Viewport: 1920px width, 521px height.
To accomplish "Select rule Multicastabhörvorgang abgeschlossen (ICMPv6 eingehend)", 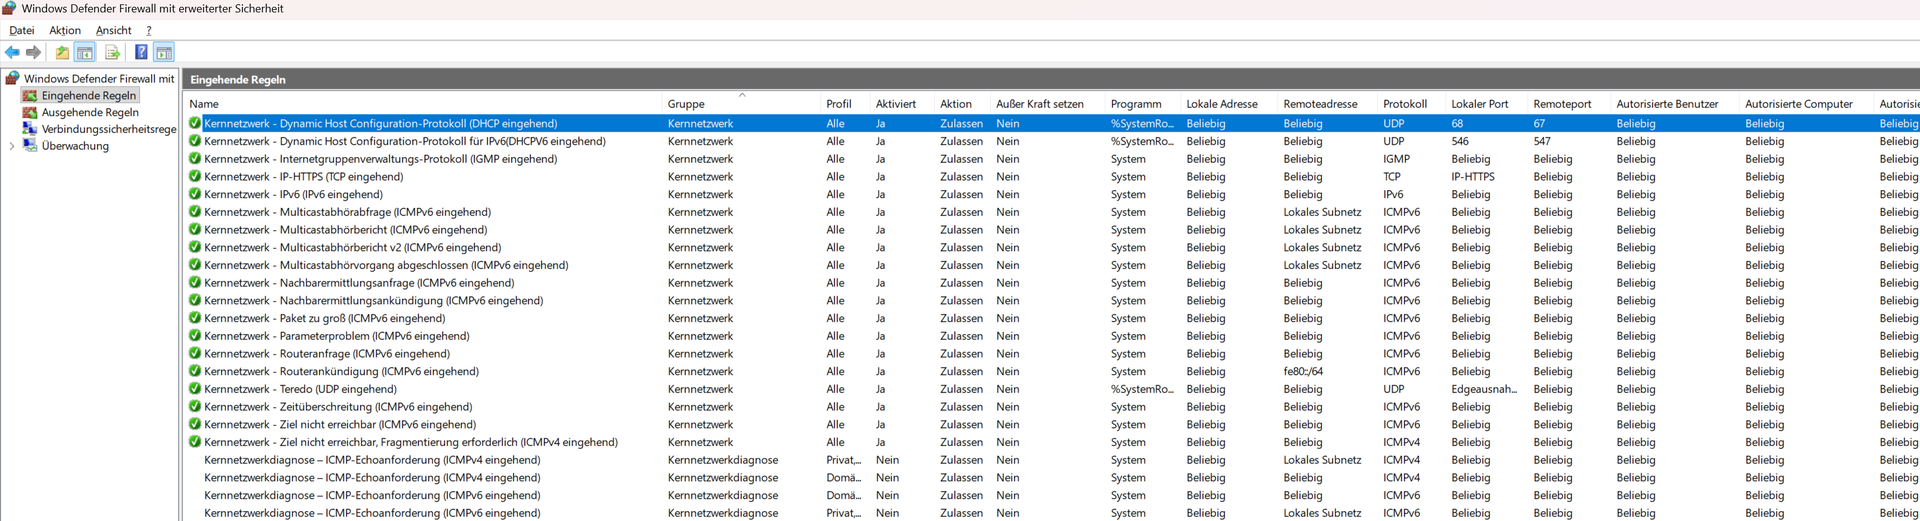I will tap(386, 265).
